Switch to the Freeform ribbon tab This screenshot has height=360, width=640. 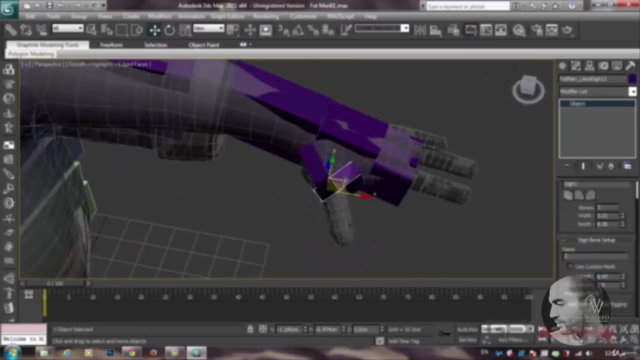pyautogui.click(x=111, y=45)
